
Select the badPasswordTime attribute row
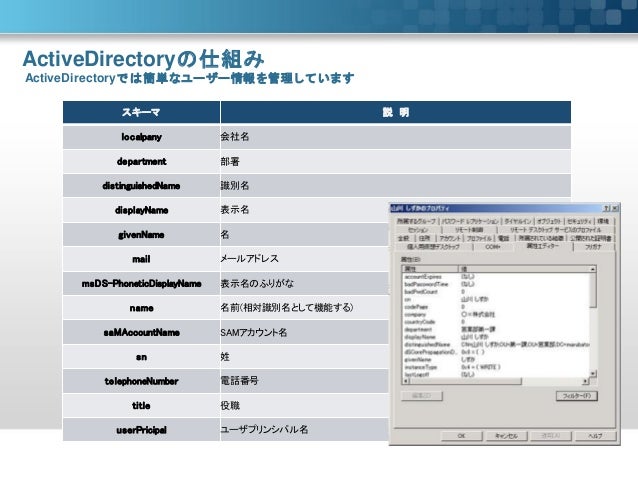click(x=496, y=284)
